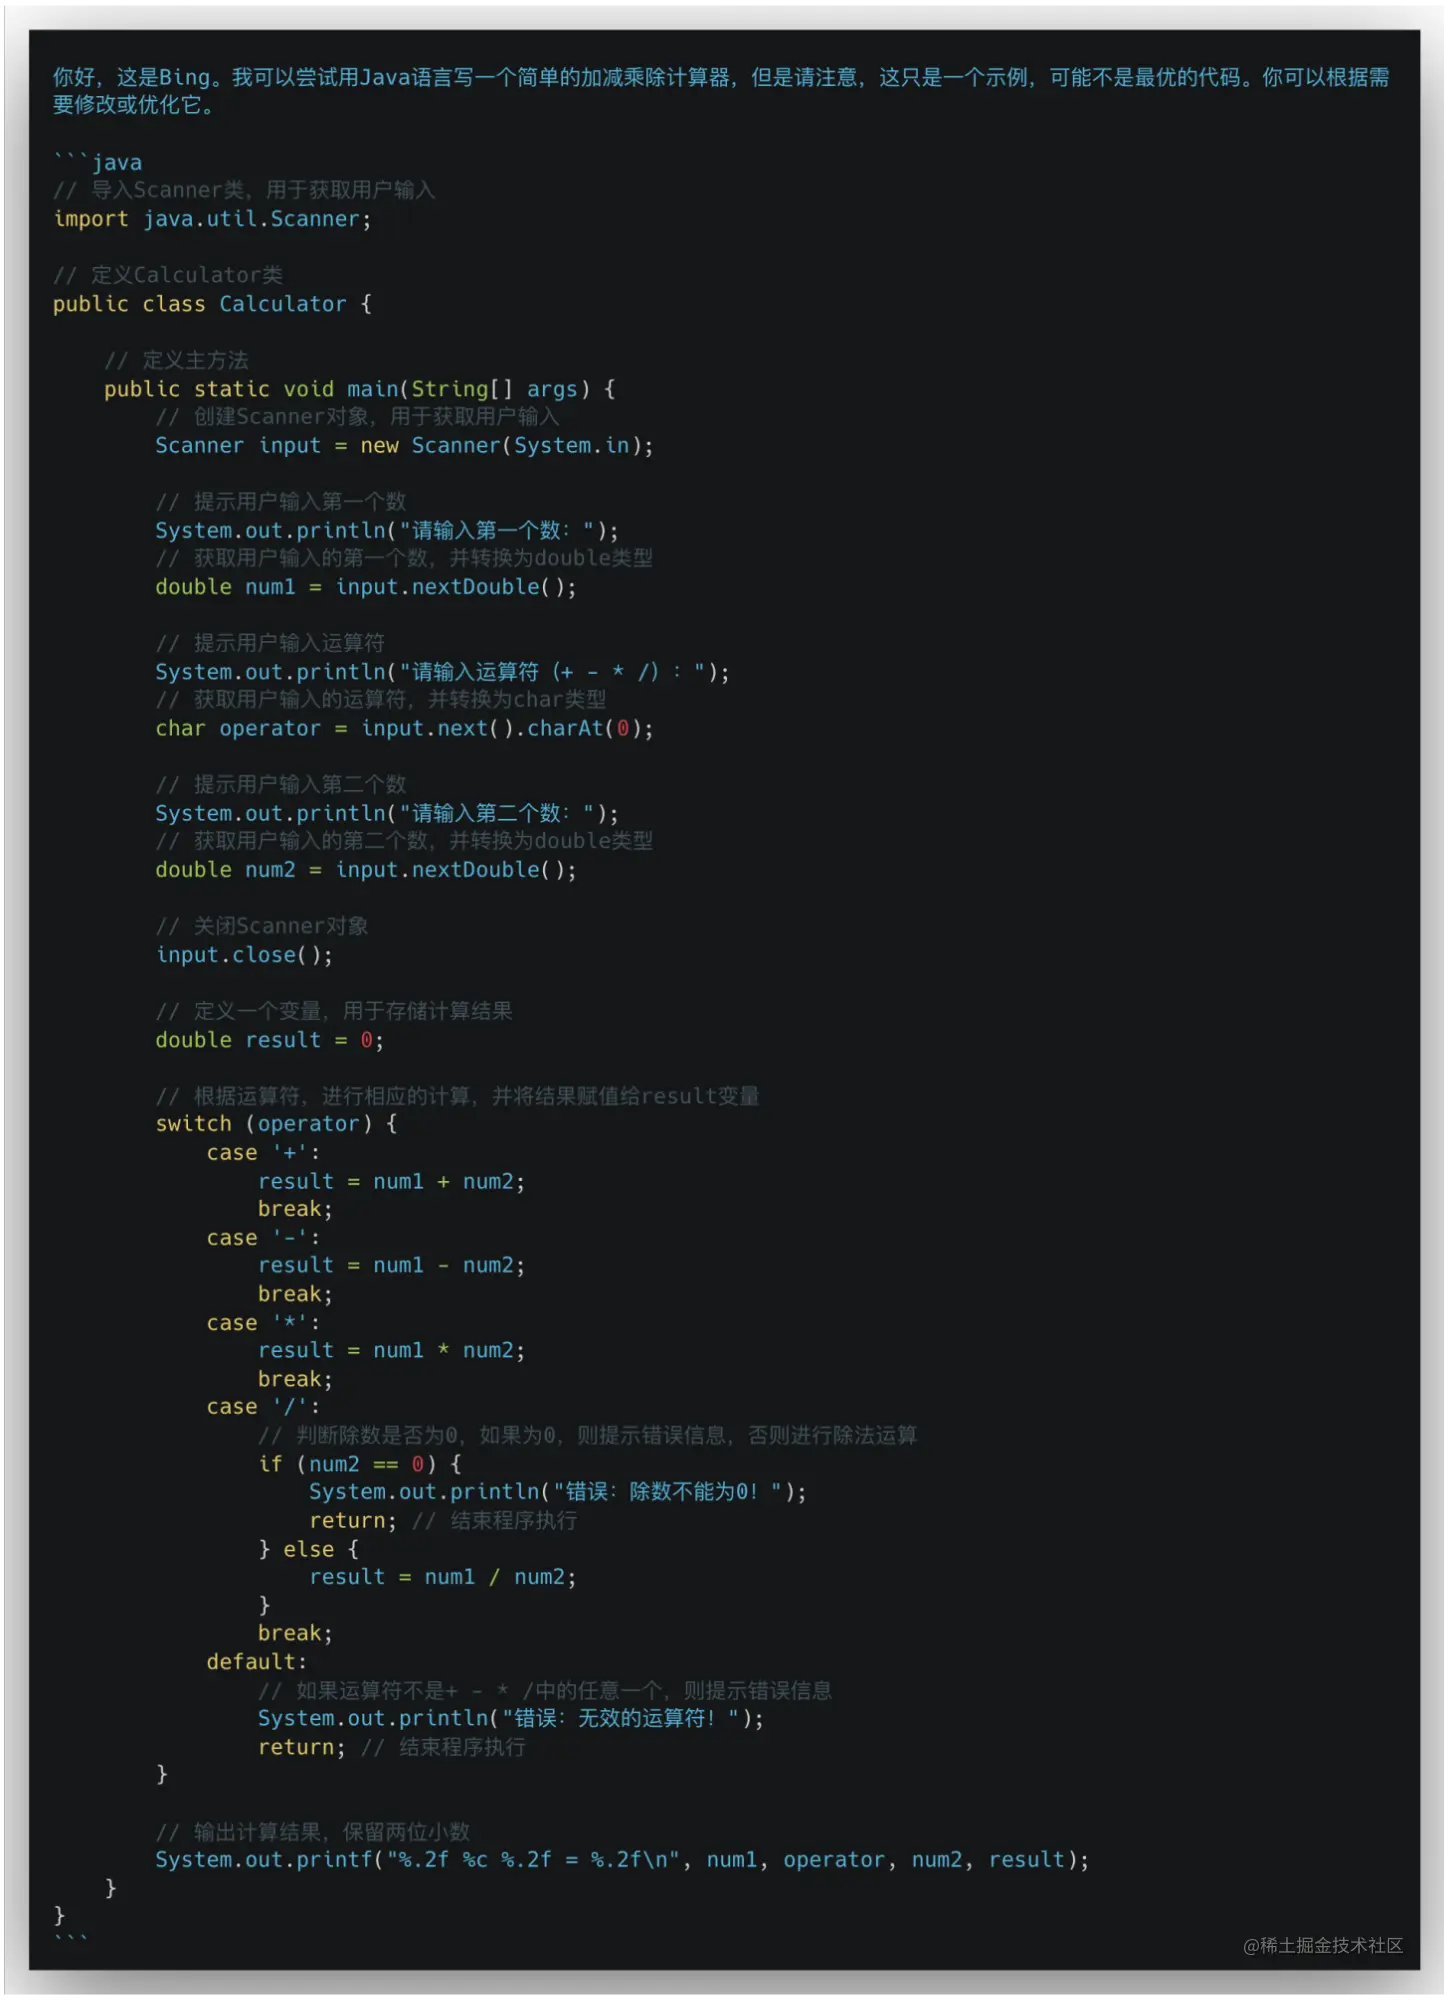
Task: Select the comment "// 定义主方法"
Action: 176,360
